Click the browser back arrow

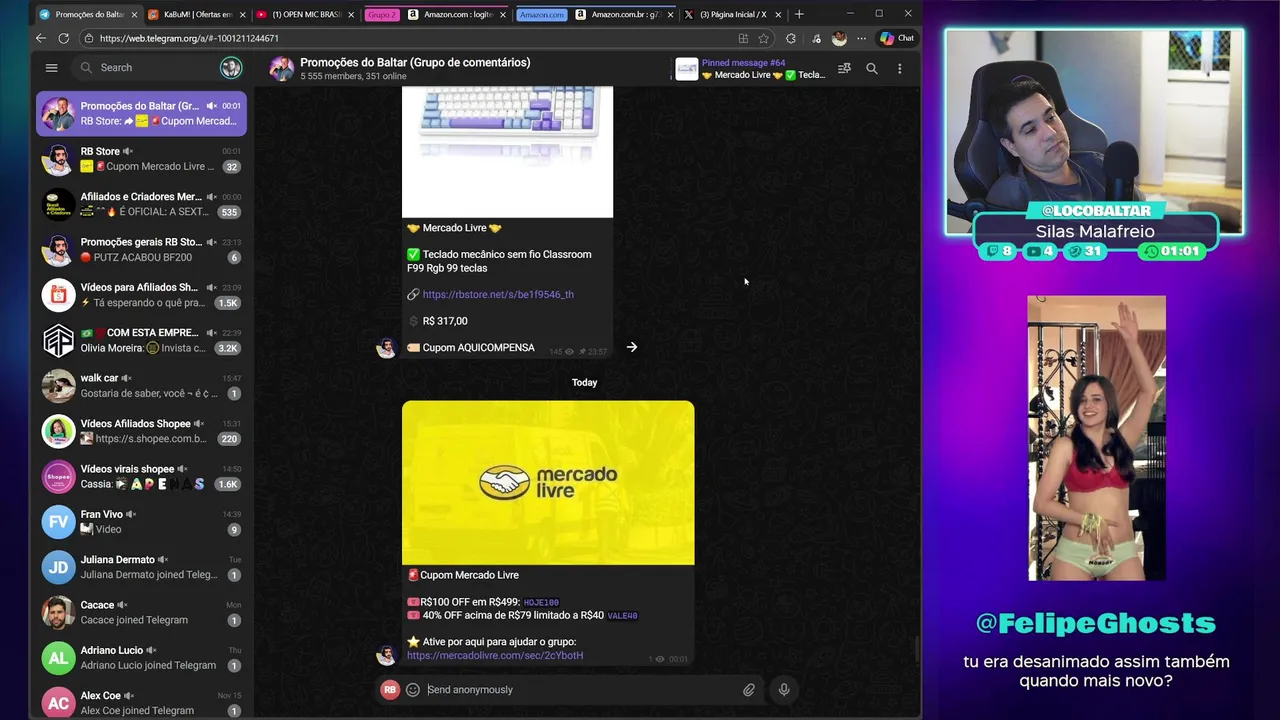(41, 38)
